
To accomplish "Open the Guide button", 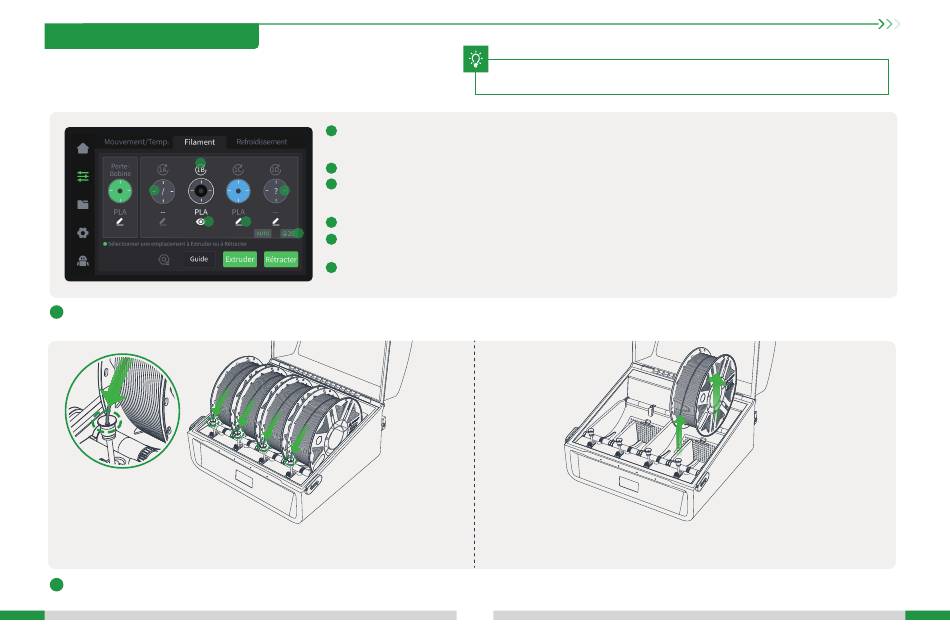I will click(199, 259).
